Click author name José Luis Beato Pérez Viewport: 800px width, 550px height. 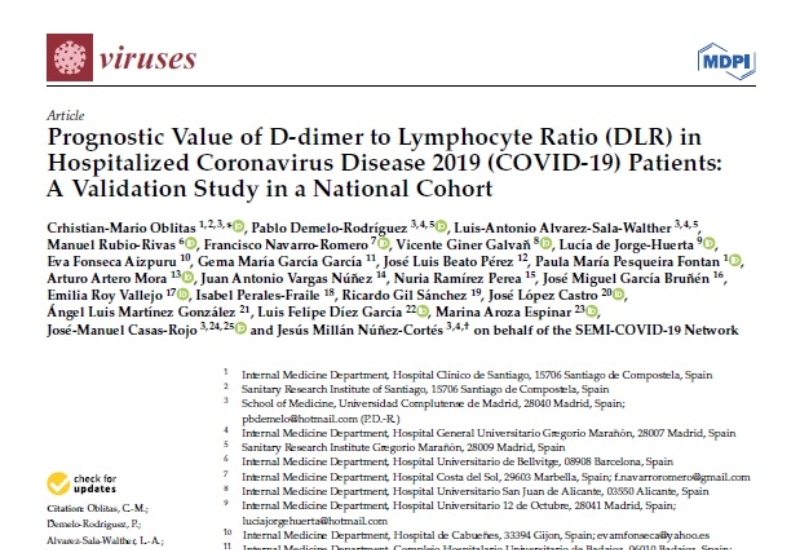pos(448,261)
